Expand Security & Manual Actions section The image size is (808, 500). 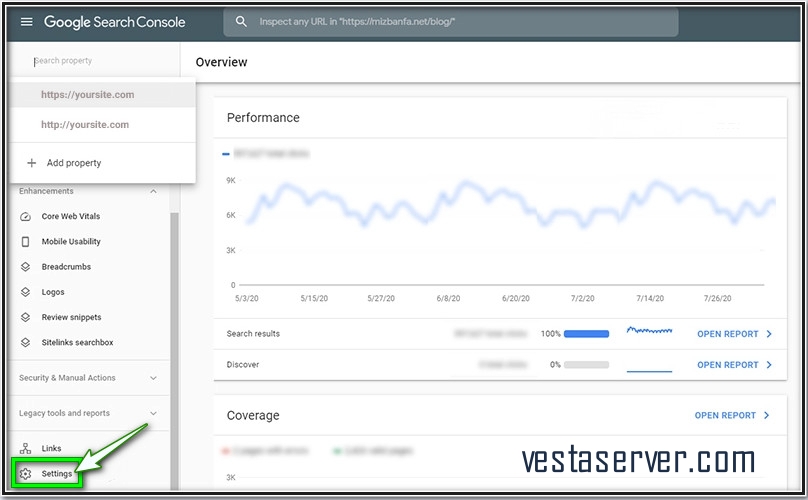[x=153, y=378]
